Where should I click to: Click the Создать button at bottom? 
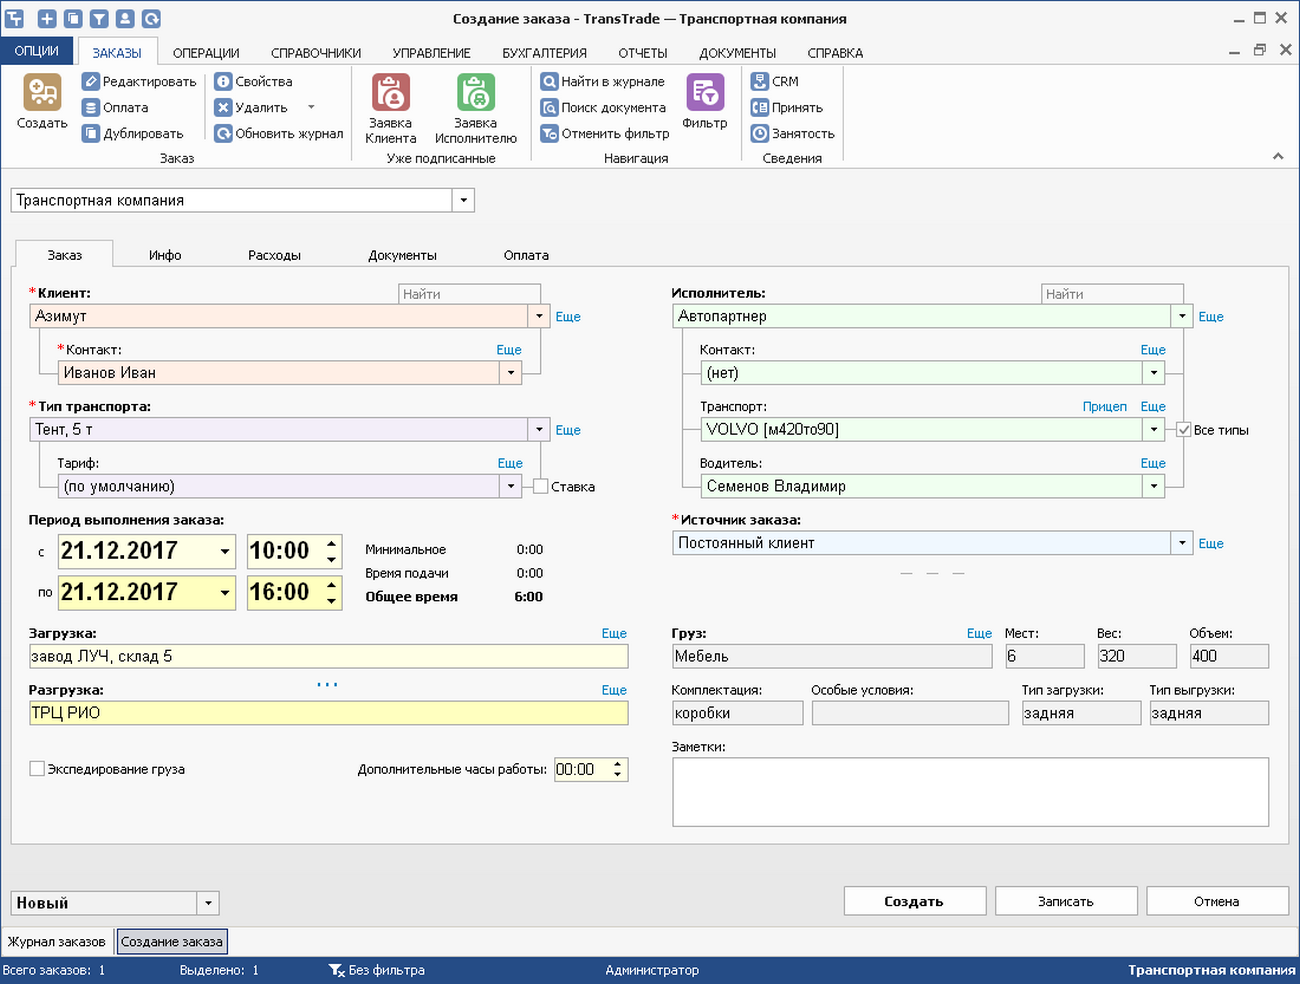915,901
